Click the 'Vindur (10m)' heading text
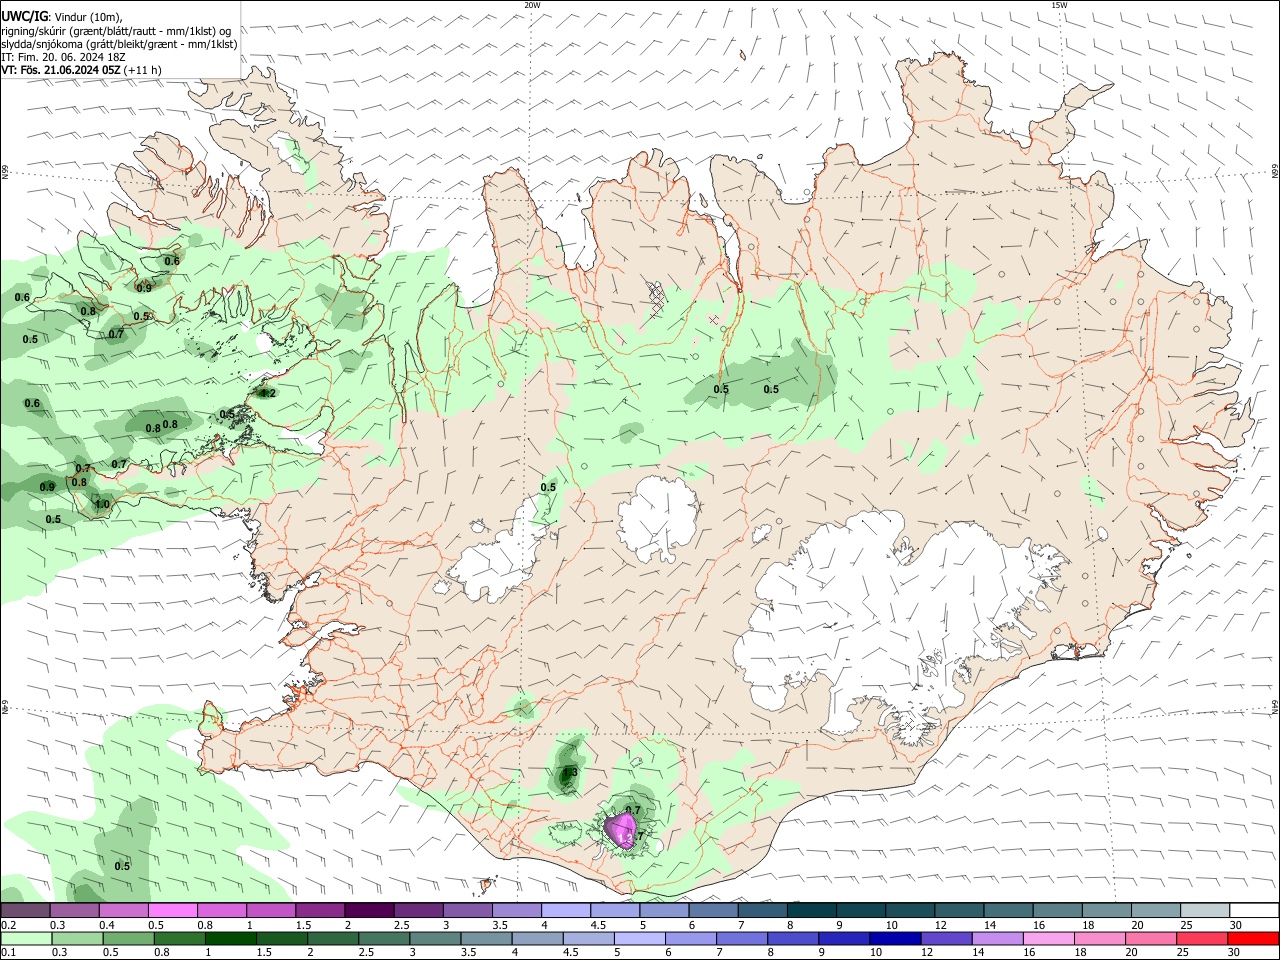The height and width of the screenshot is (960, 1280). pos(87,16)
